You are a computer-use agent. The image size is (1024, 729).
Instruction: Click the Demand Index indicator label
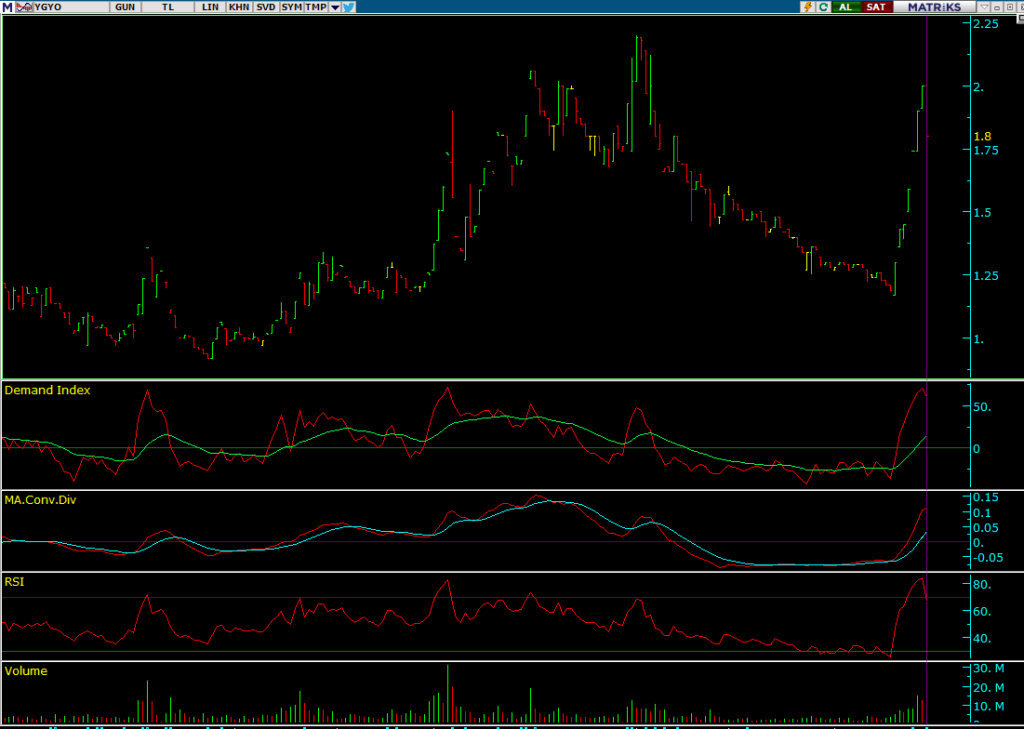[x=48, y=390]
